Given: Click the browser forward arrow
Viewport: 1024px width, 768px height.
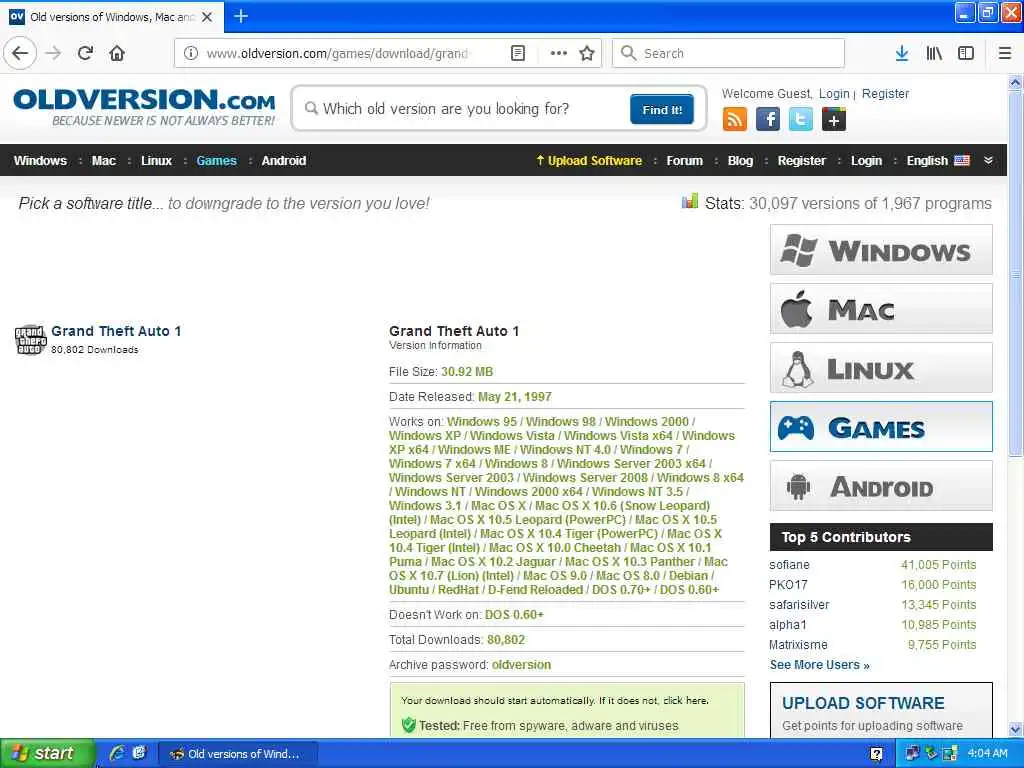Looking at the screenshot, I should coord(54,53).
